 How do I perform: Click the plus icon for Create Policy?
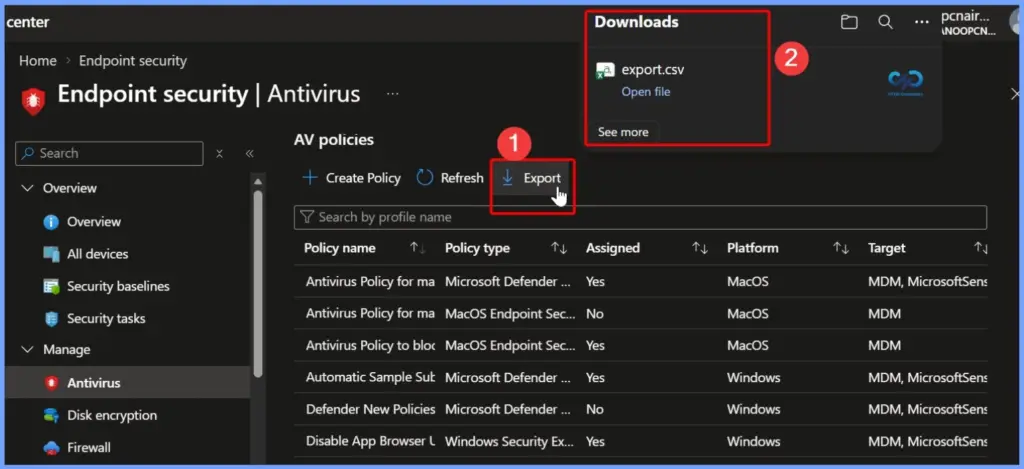(310, 178)
